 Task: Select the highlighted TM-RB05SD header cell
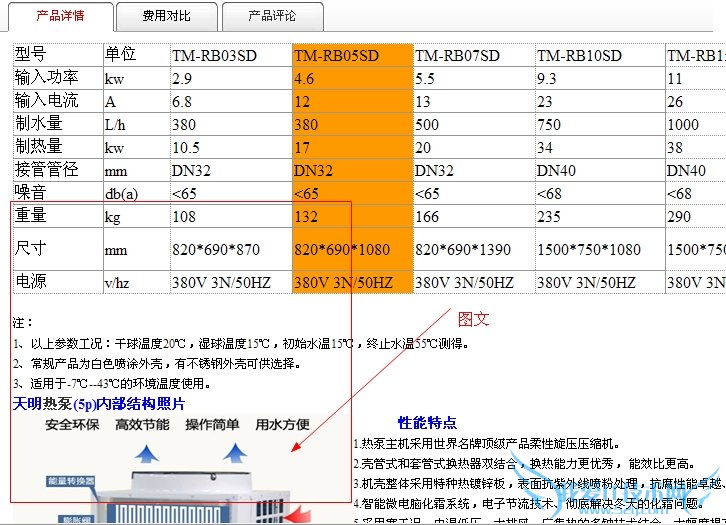click(x=352, y=55)
